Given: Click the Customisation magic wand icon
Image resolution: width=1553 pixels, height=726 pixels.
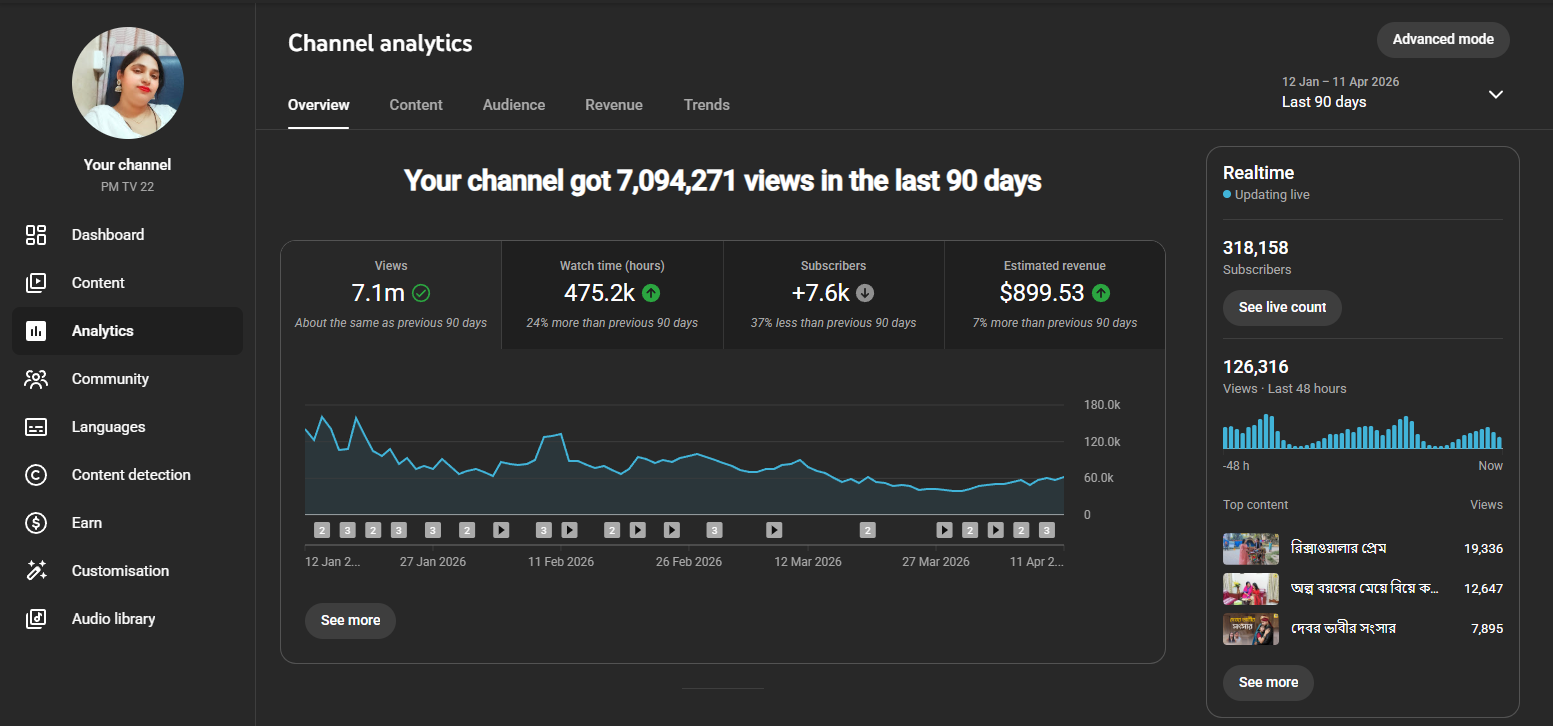Looking at the screenshot, I should [x=36, y=571].
